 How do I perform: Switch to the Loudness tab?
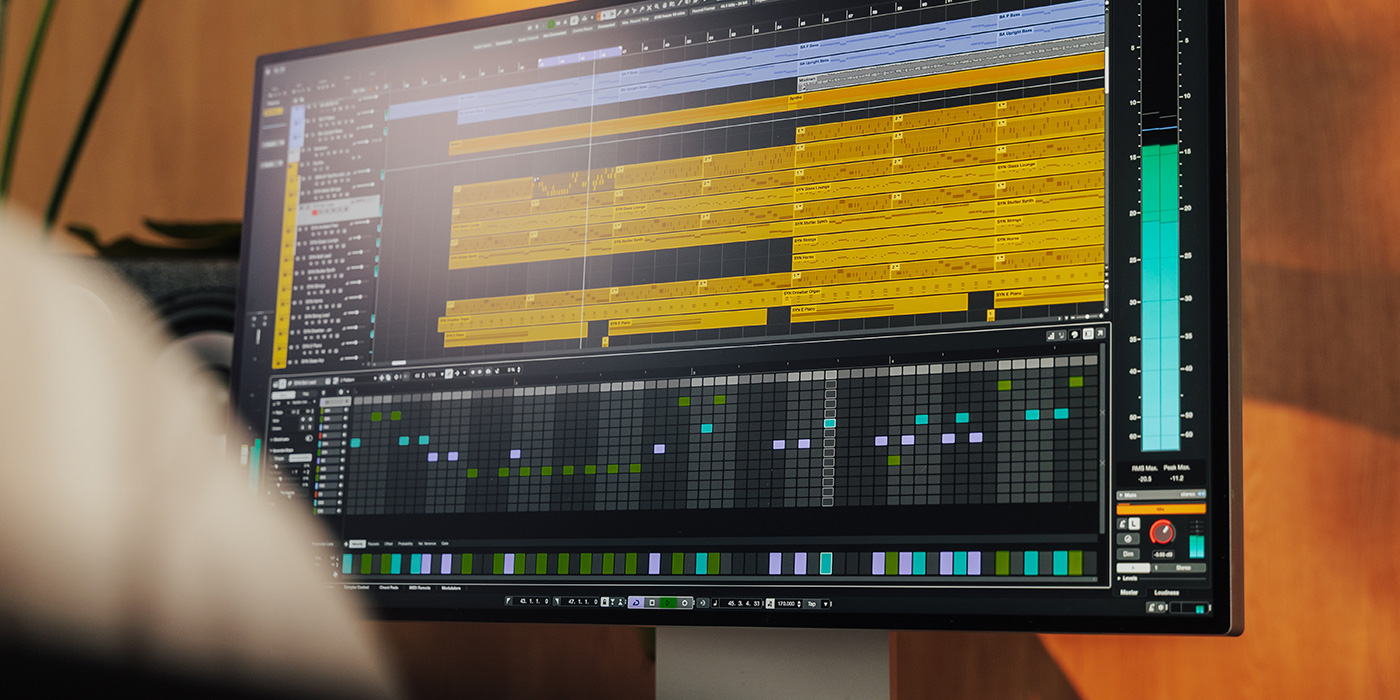click(x=1166, y=592)
